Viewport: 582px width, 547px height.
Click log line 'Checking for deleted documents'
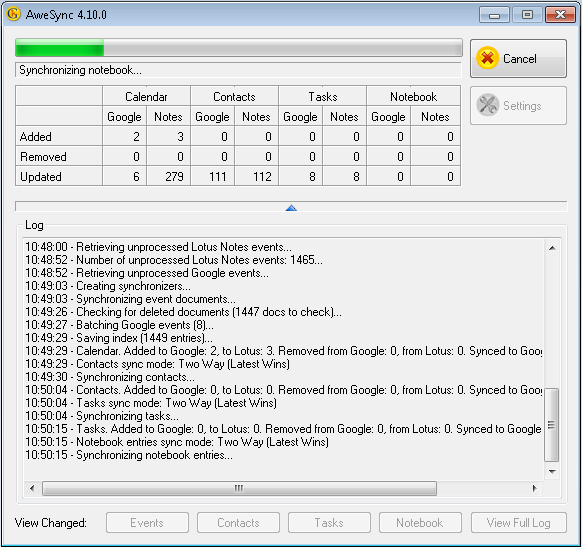click(x=183, y=312)
